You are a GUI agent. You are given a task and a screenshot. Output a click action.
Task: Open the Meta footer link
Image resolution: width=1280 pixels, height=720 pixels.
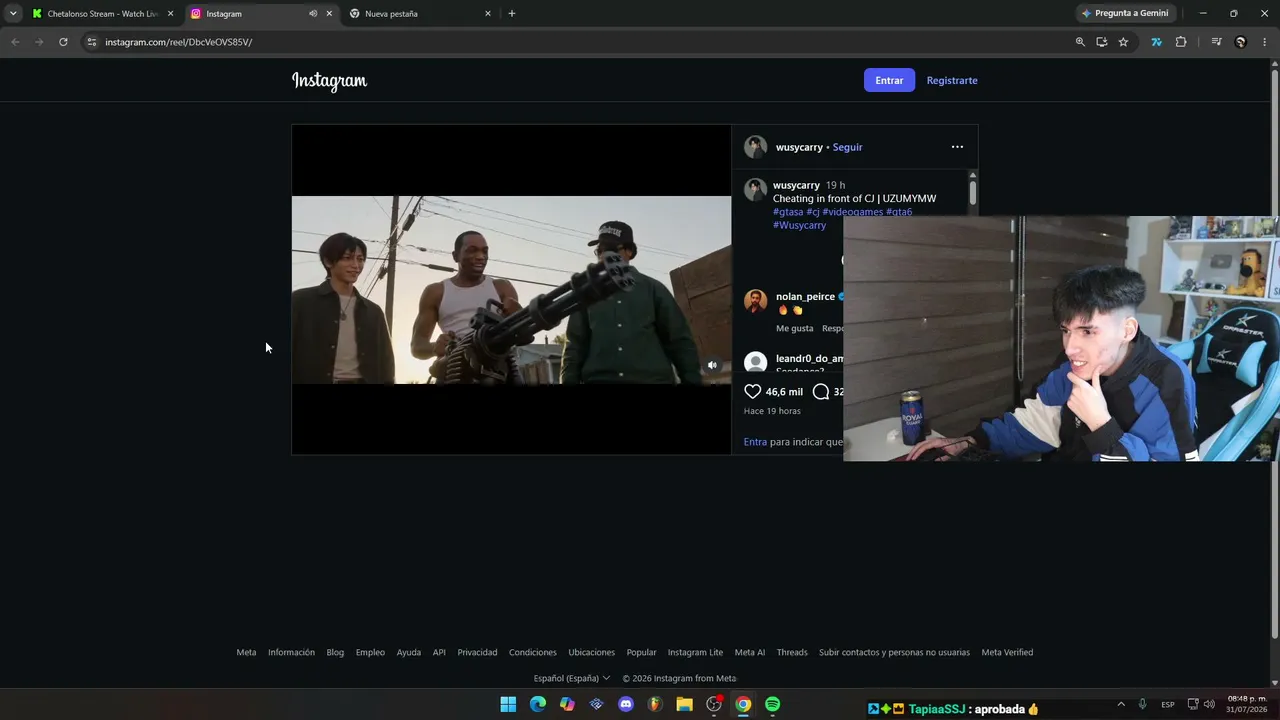(246, 652)
